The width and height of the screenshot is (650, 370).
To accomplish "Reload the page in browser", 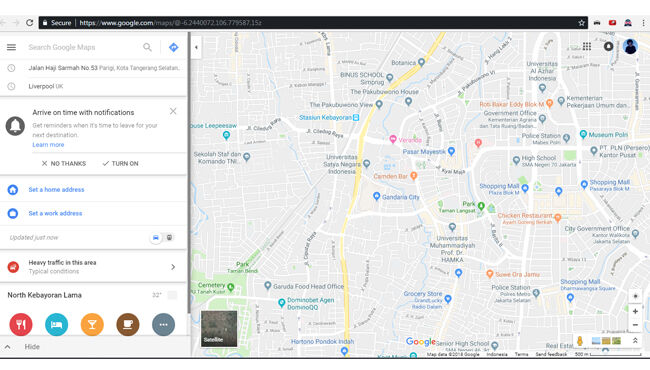I will [x=29, y=23].
